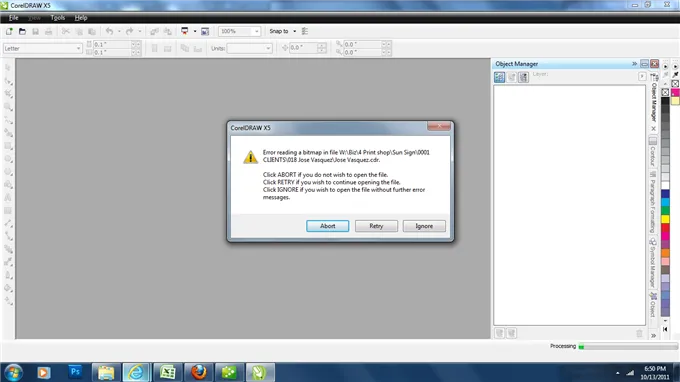Click the Import icon in toolbar

tap(154, 31)
